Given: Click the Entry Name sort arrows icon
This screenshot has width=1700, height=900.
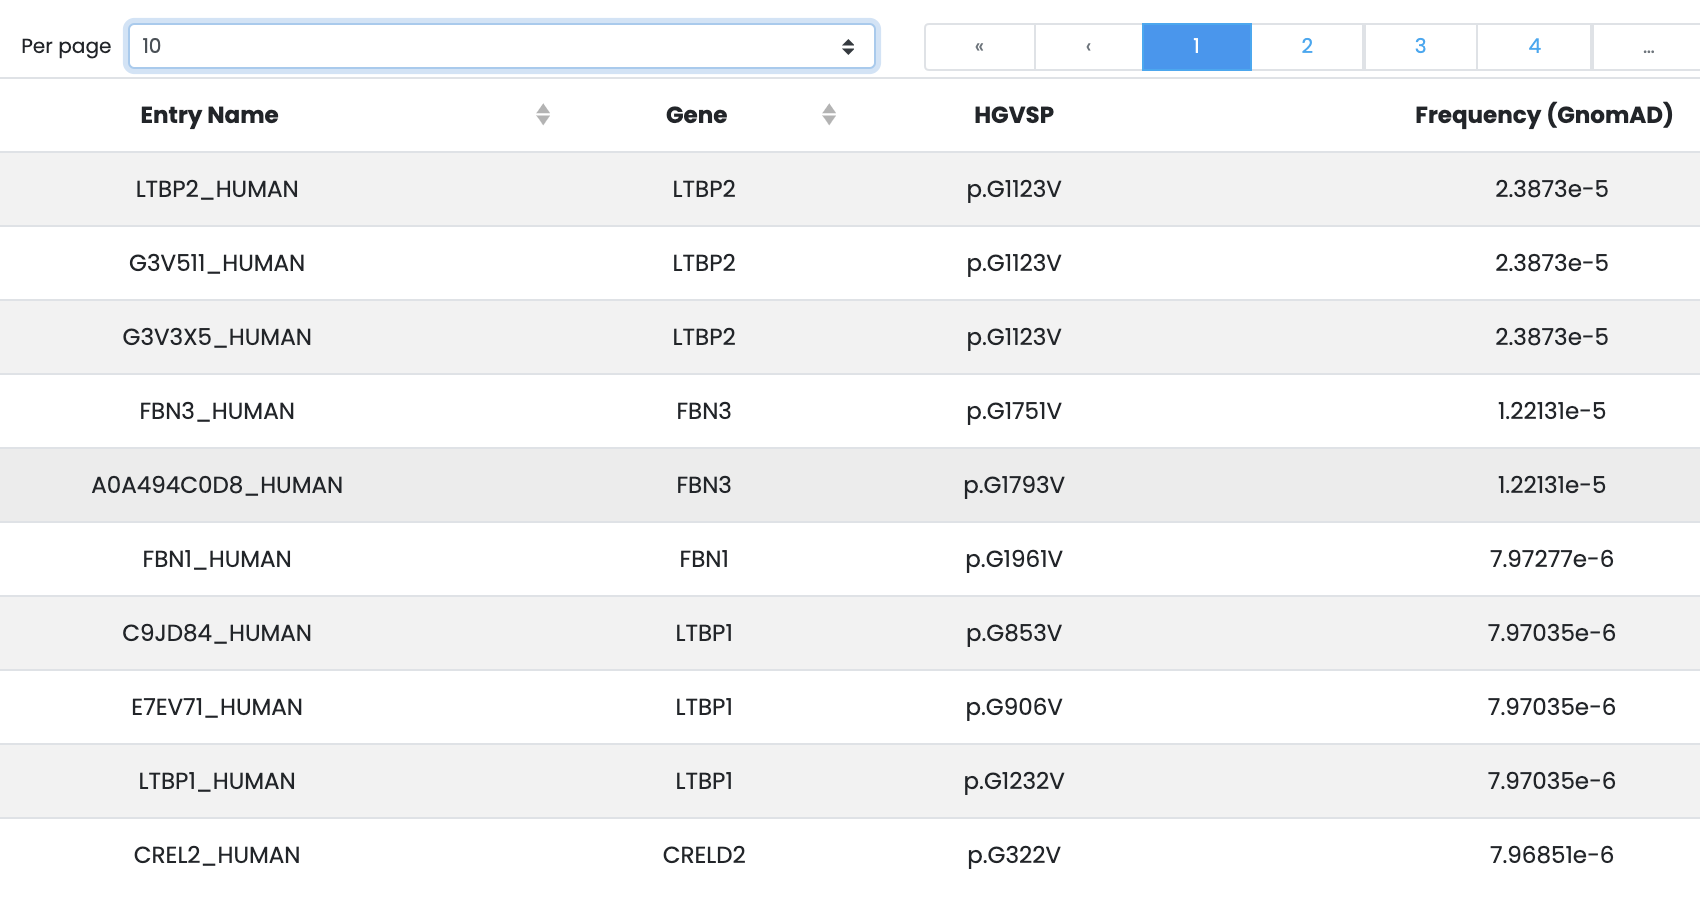Looking at the screenshot, I should (x=543, y=115).
